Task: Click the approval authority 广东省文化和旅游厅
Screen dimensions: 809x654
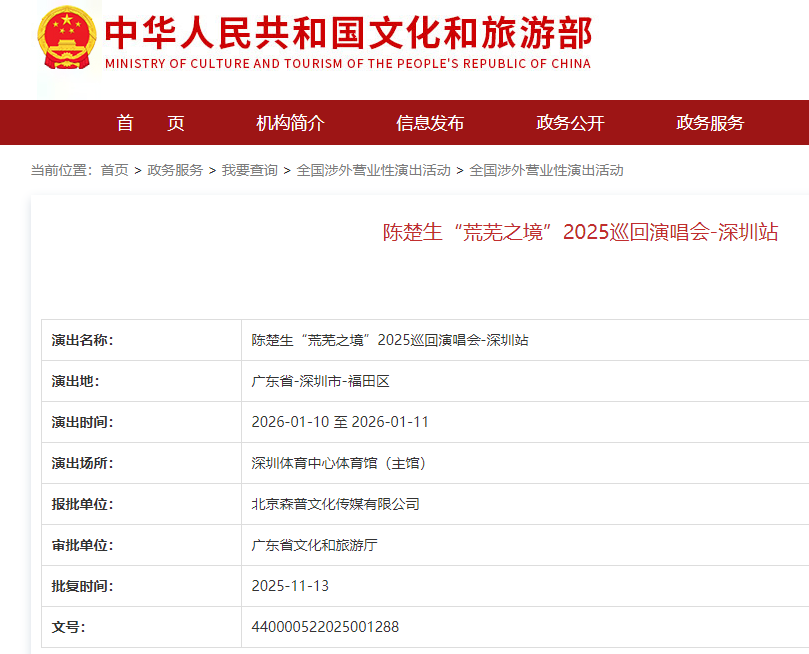Action: tap(314, 545)
